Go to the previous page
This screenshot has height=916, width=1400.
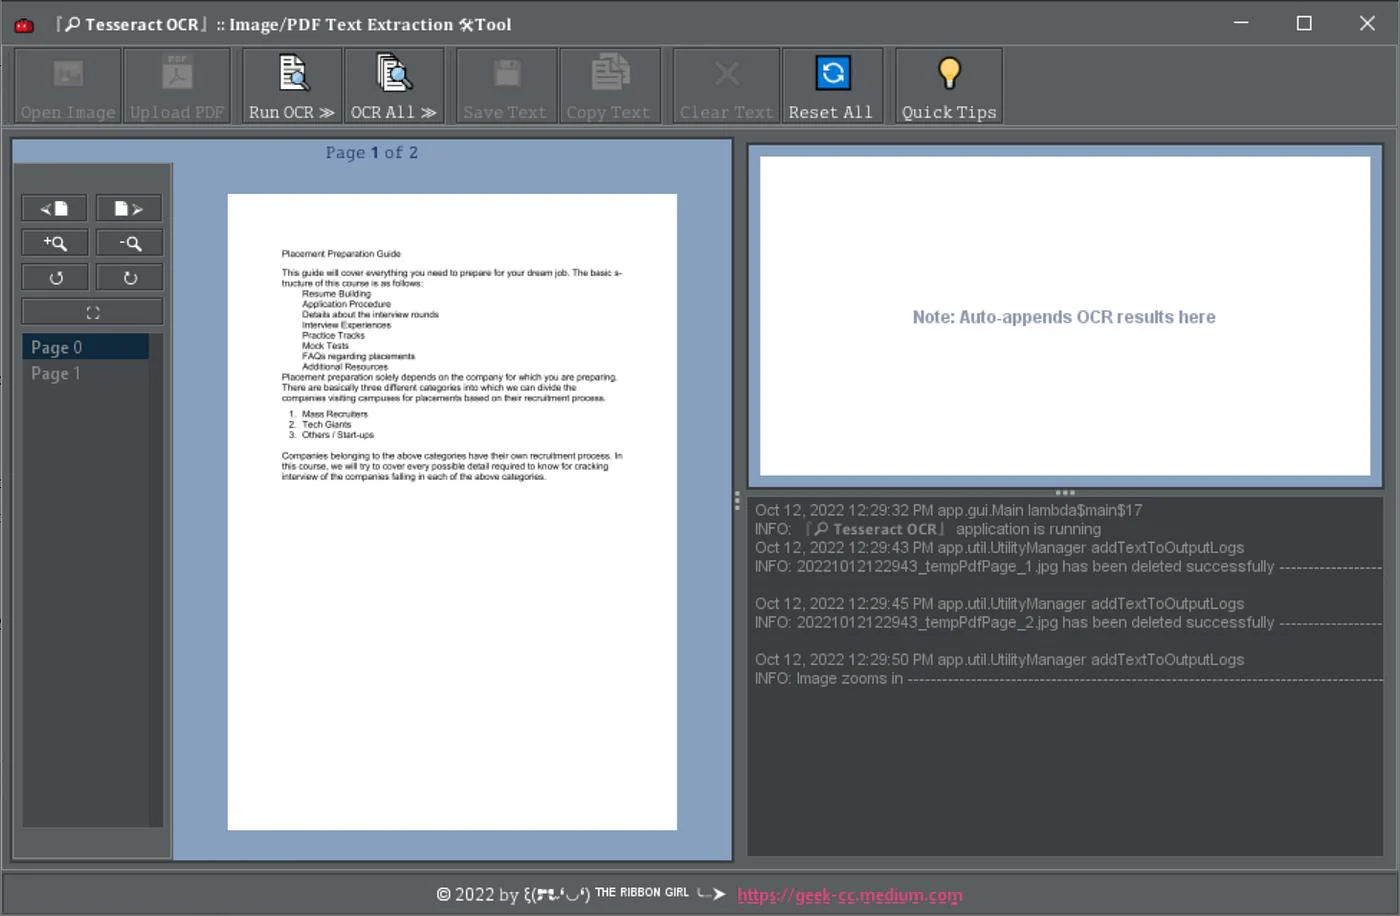tap(55, 208)
